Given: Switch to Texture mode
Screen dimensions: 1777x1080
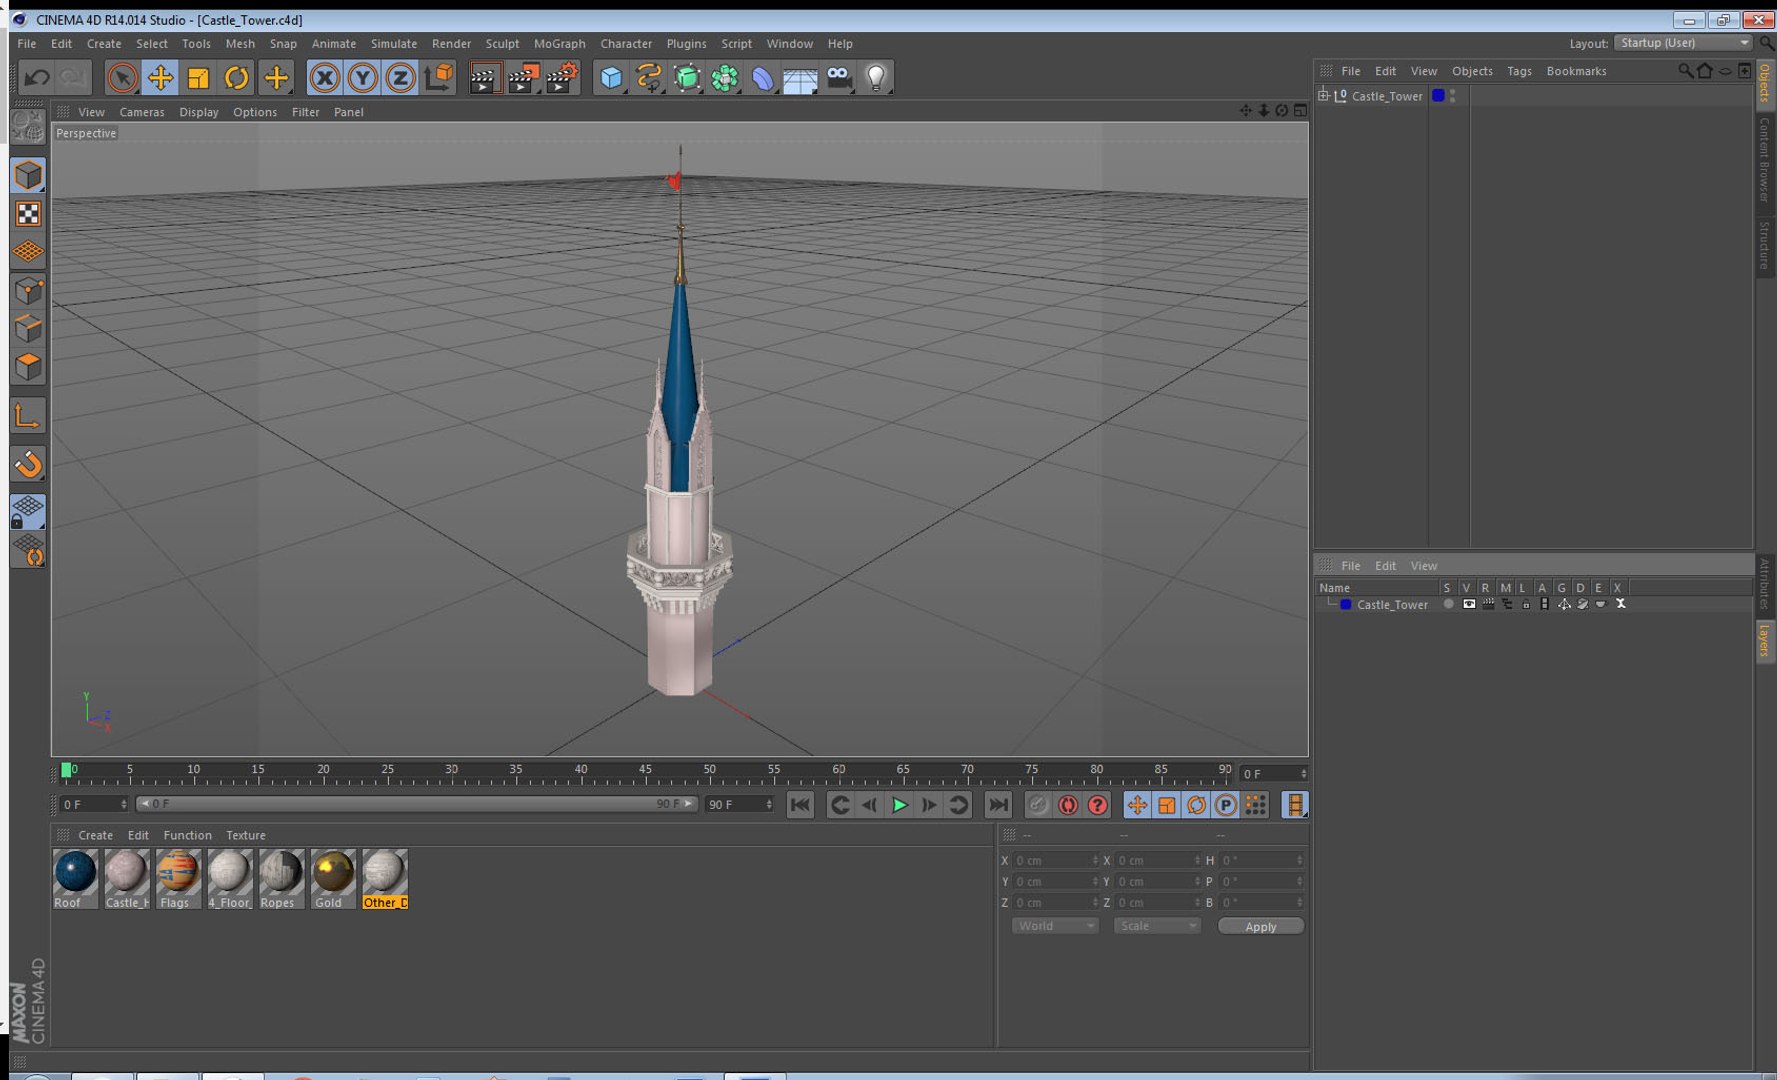Looking at the screenshot, I should point(28,214).
